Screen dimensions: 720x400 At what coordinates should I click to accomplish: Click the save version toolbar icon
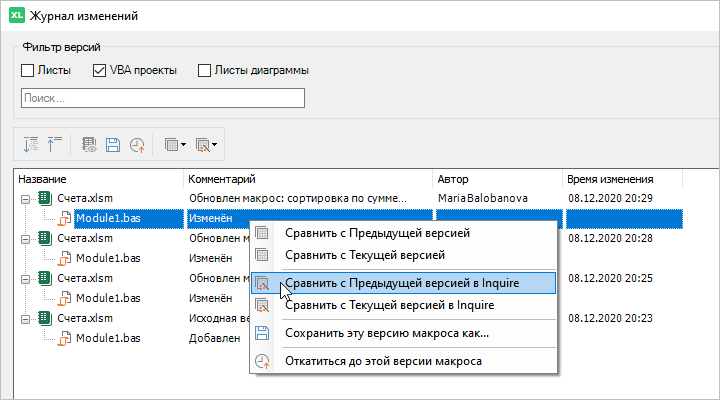point(113,145)
